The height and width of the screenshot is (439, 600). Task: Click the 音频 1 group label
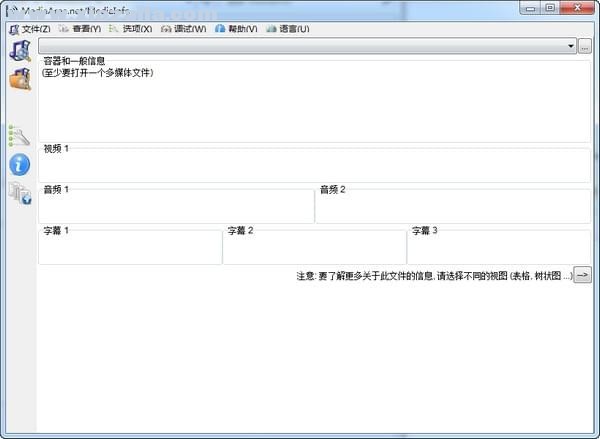[56, 189]
